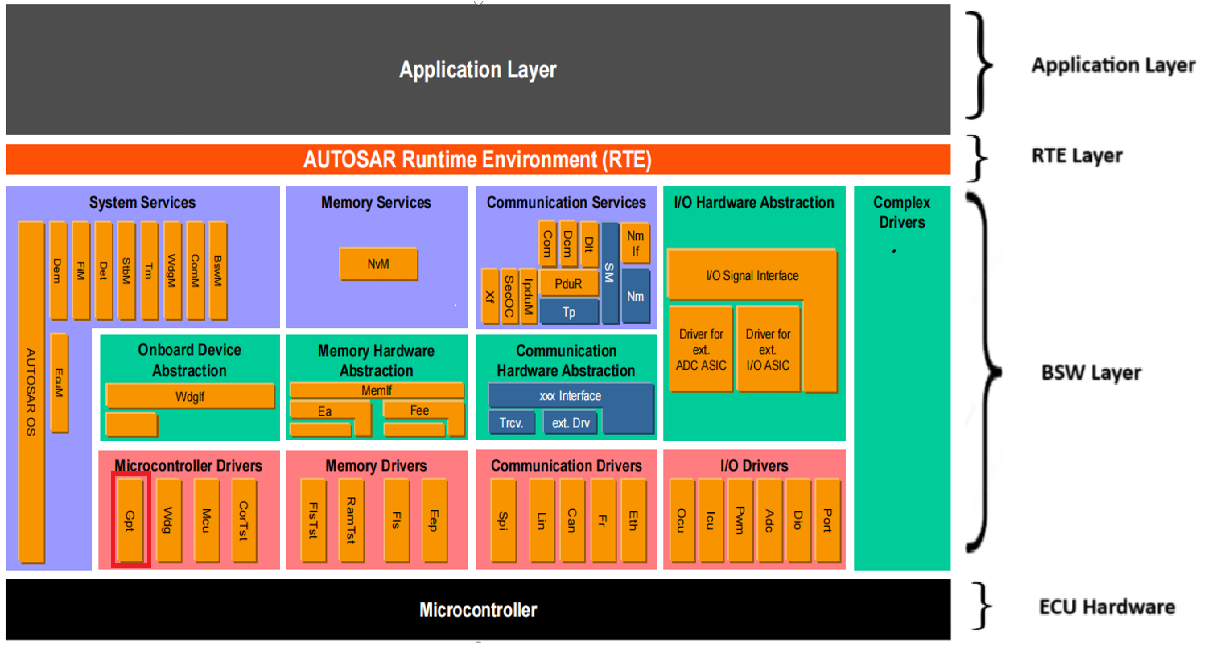Click the black Microcontroller bar
Viewport: 1232px width, 659px height.
[x=477, y=610]
